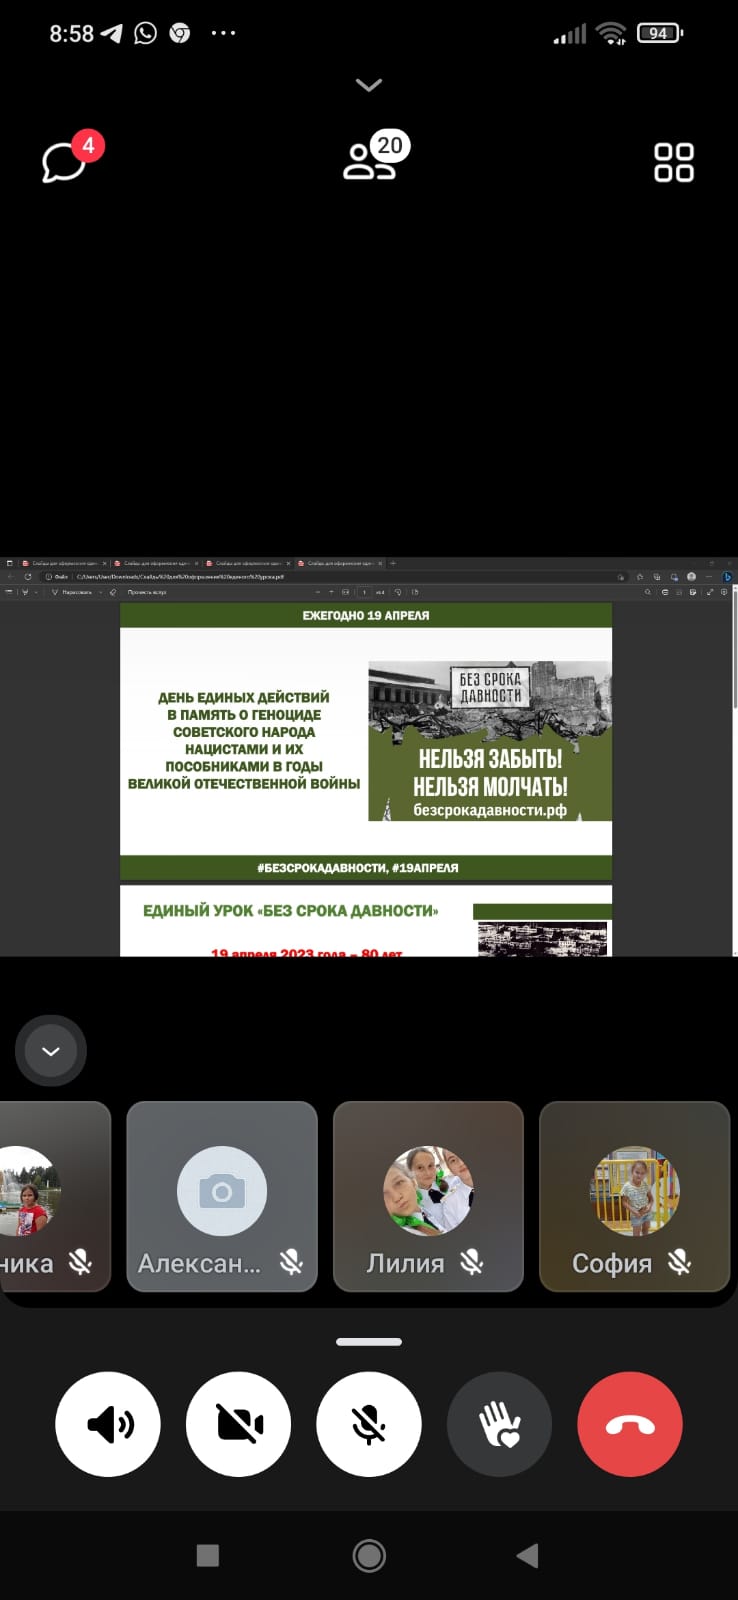
Task: Collapse the call header with the top chevron
Action: pyautogui.click(x=369, y=85)
